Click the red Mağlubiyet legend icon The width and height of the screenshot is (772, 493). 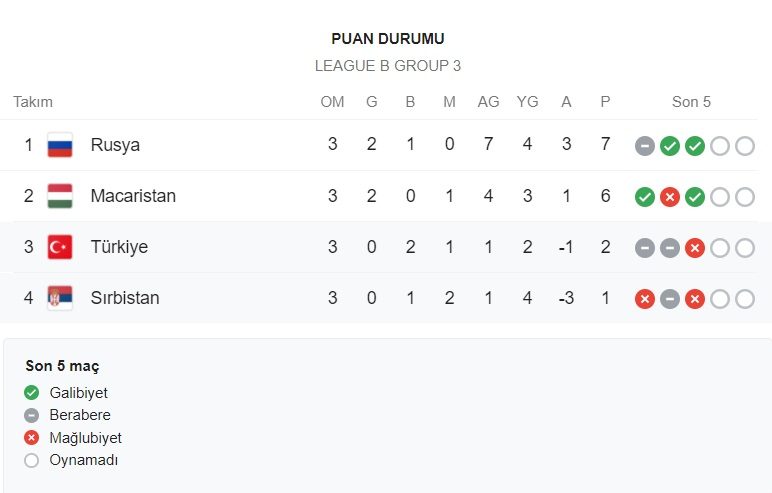tap(32, 437)
